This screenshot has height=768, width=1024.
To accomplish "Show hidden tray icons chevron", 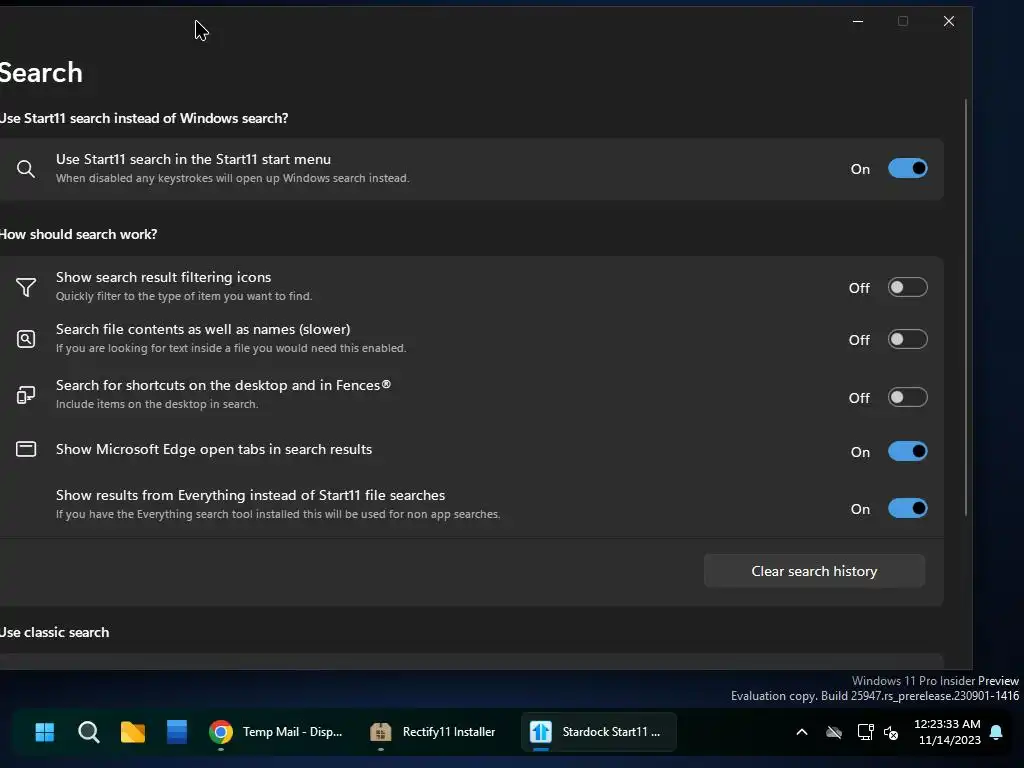I will pos(802,732).
